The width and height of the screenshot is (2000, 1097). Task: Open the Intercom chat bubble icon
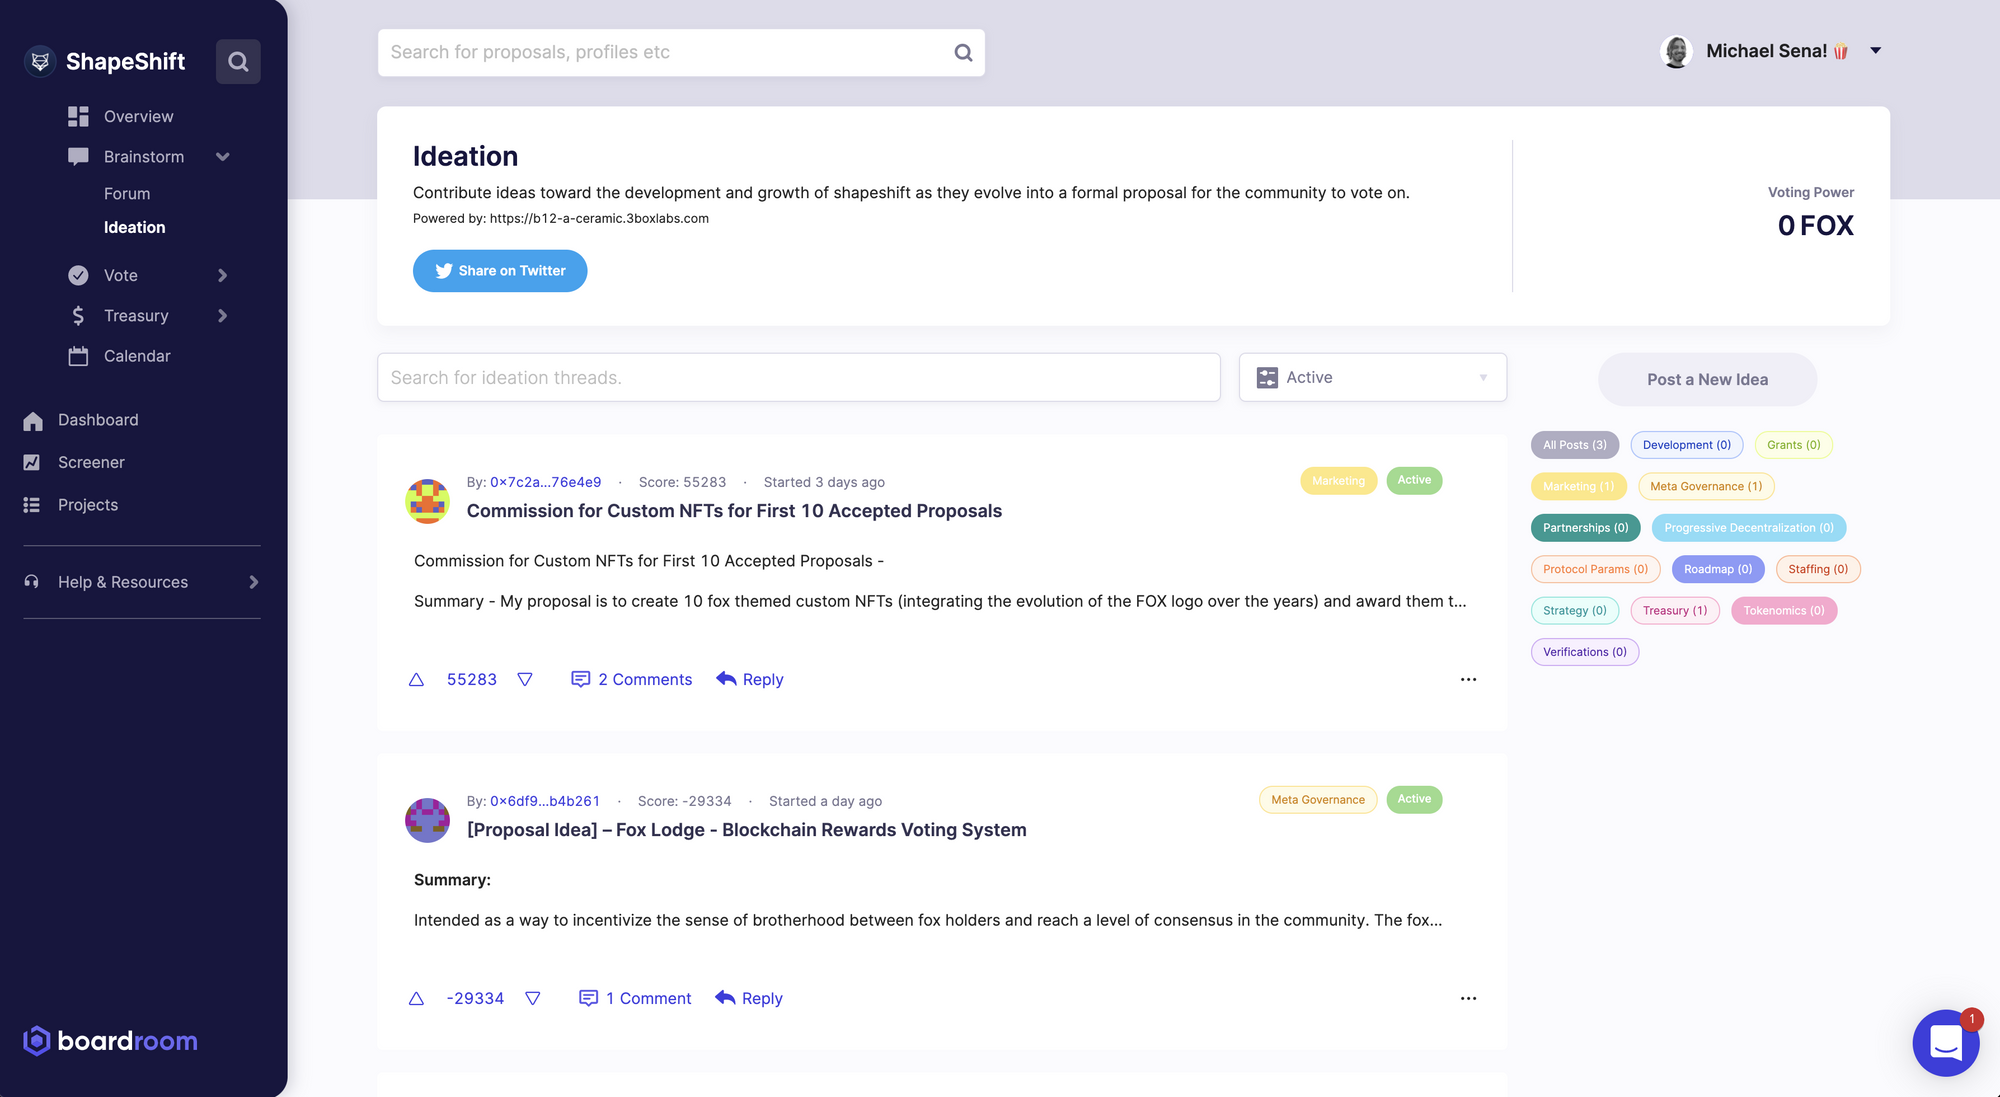(x=1945, y=1043)
